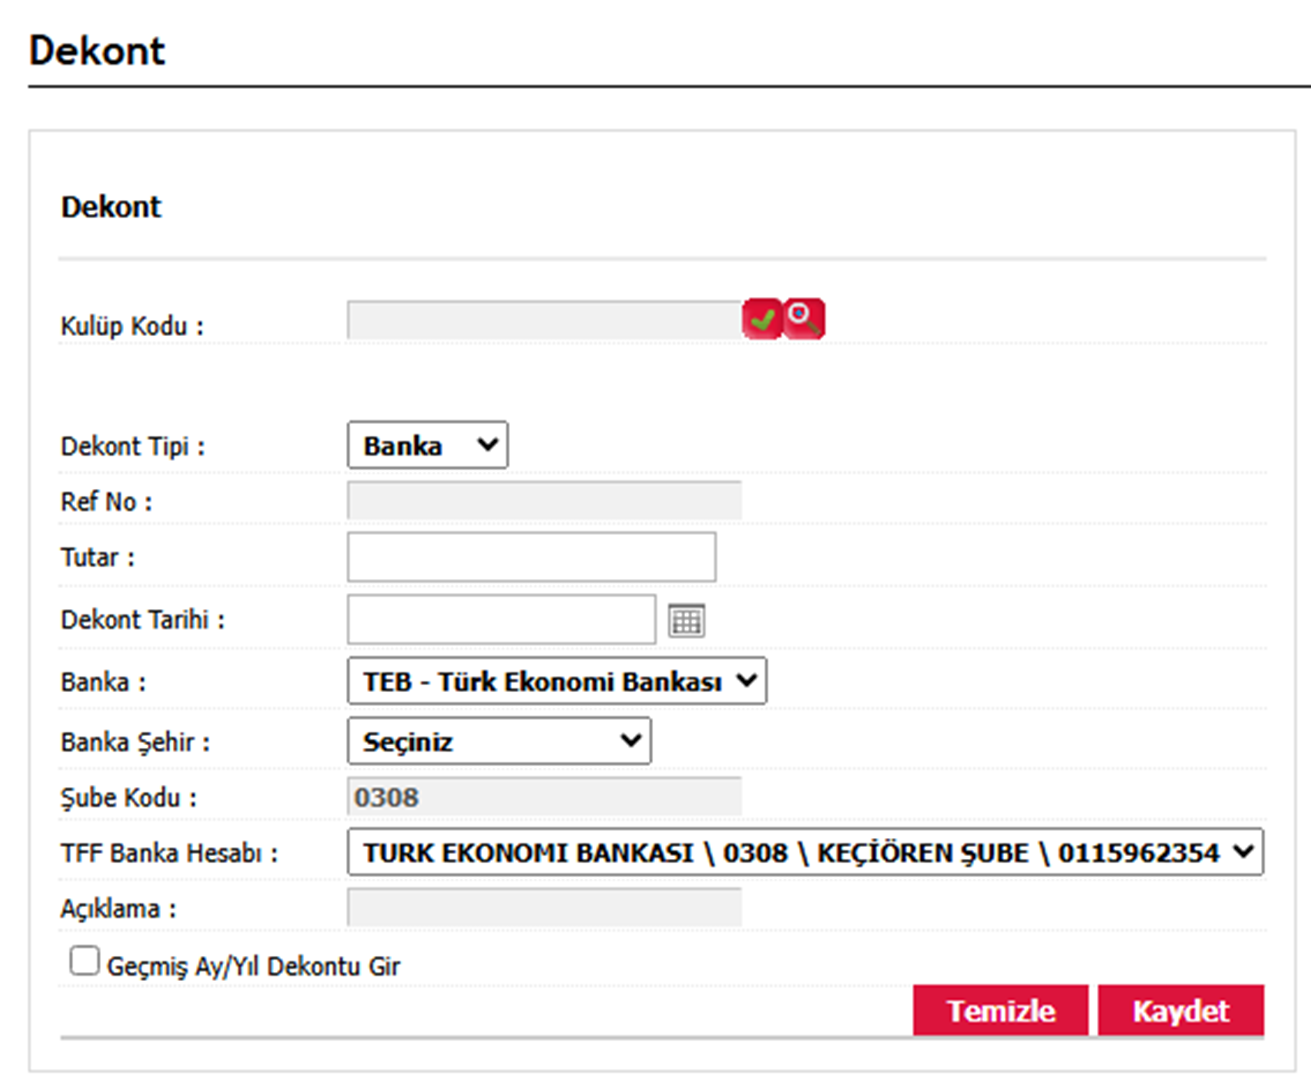Click into the Ref No field

tap(544, 501)
